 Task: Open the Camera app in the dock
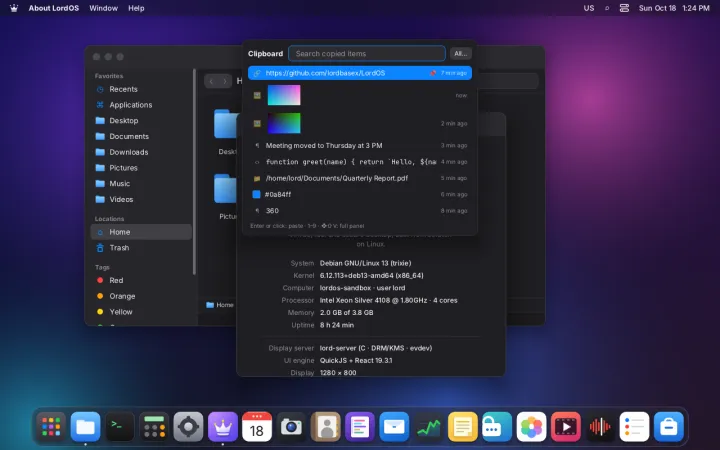coord(291,427)
